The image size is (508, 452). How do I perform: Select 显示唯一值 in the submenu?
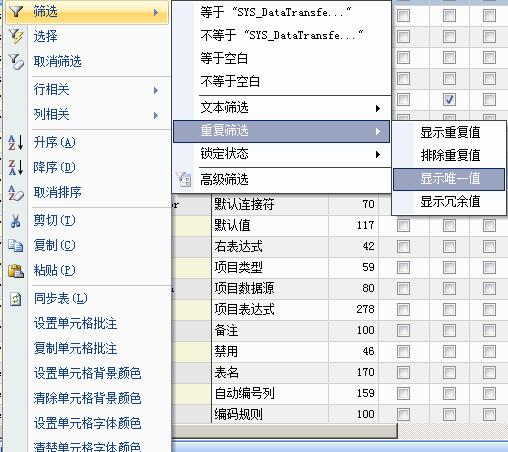click(449, 179)
